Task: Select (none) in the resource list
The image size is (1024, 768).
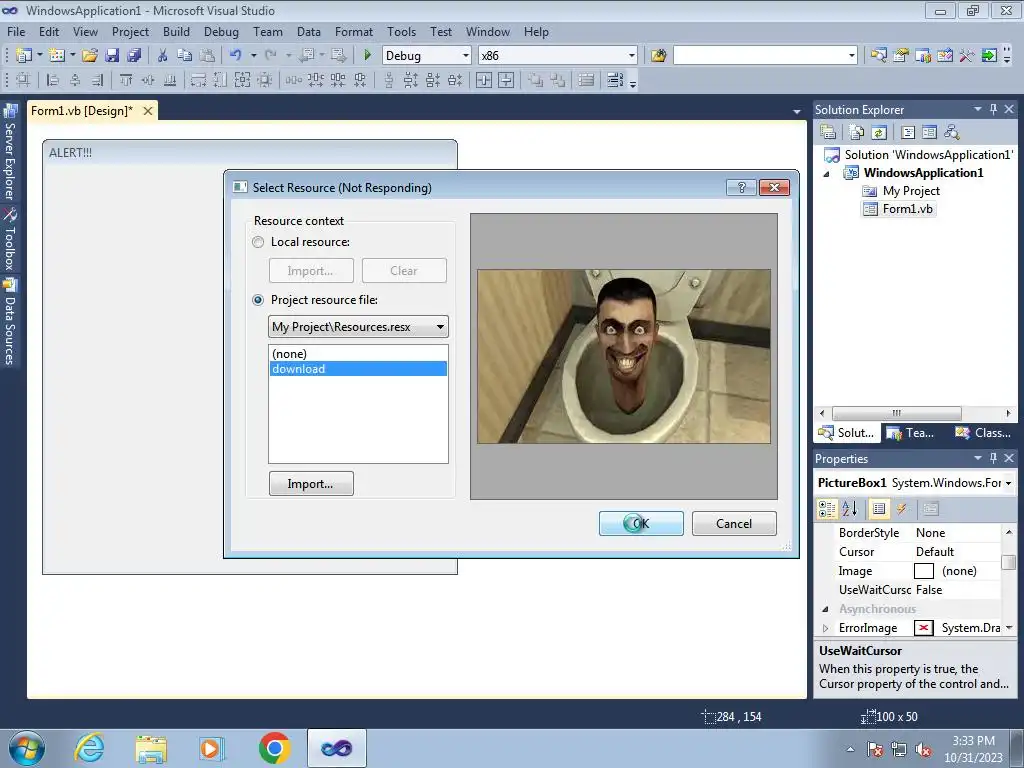Action: [359, 354]
